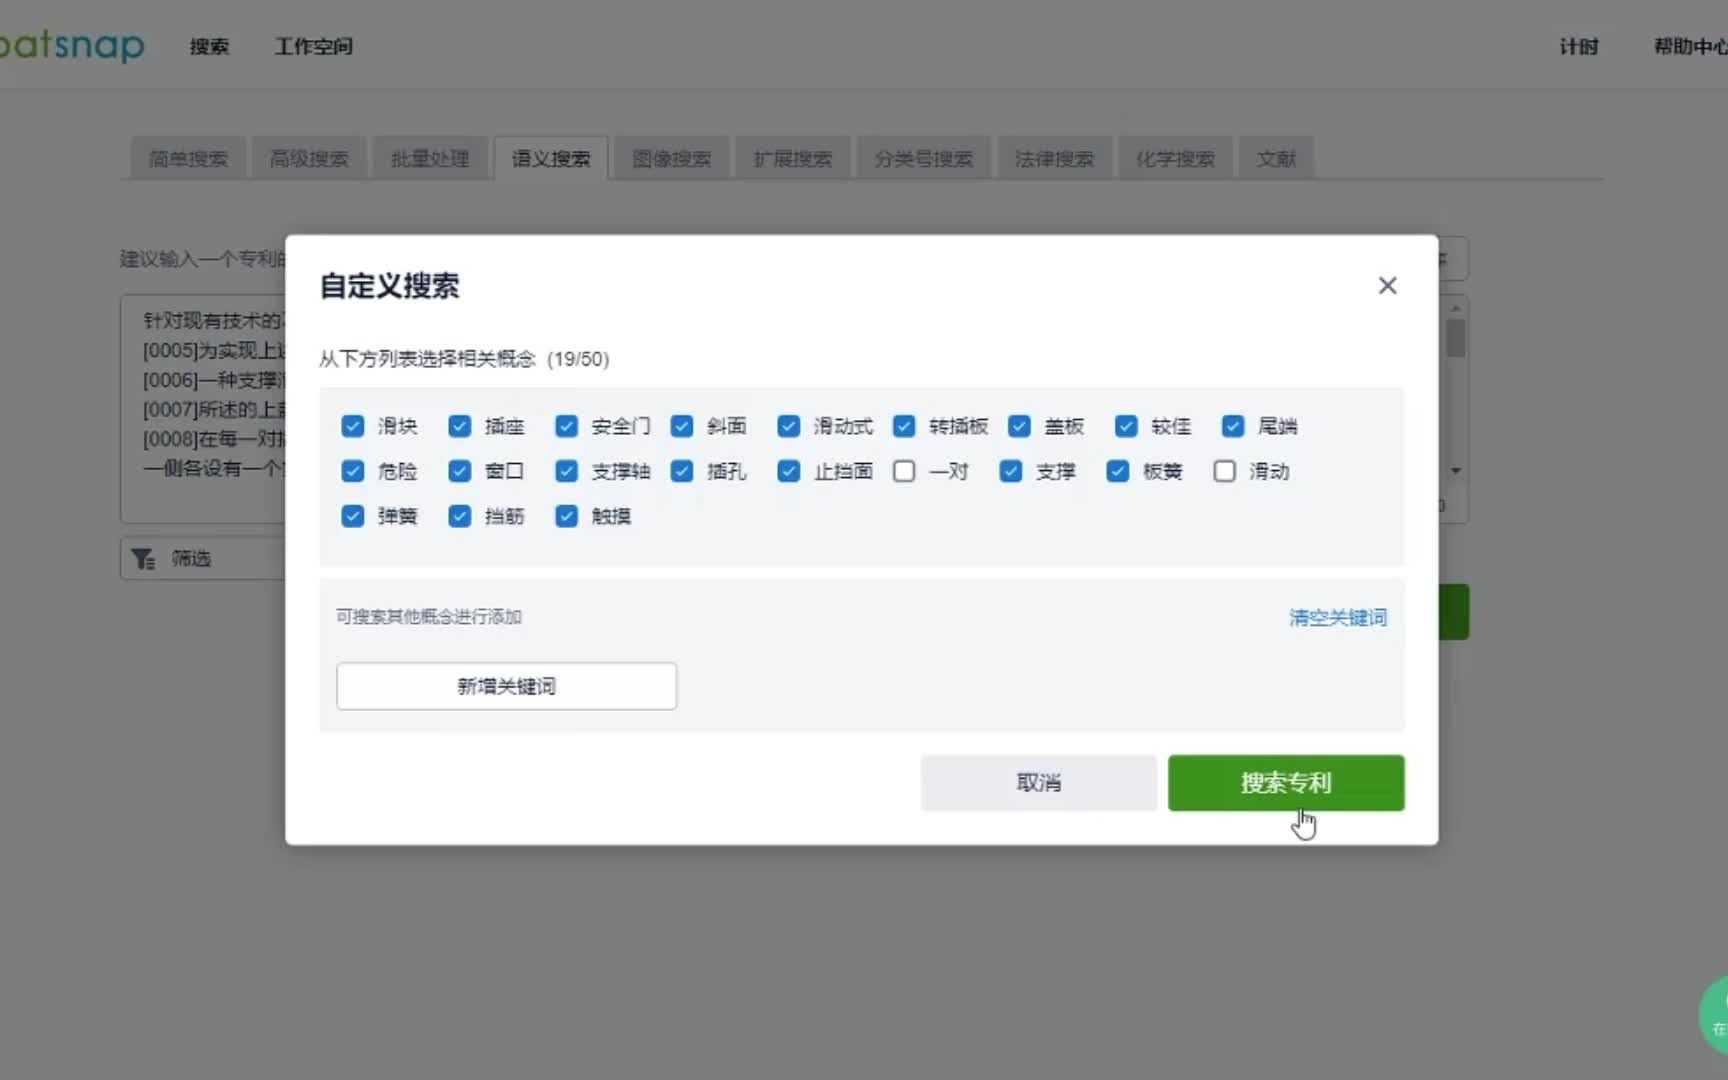Uncheck the 盖板 concept checkbox

1019,426
